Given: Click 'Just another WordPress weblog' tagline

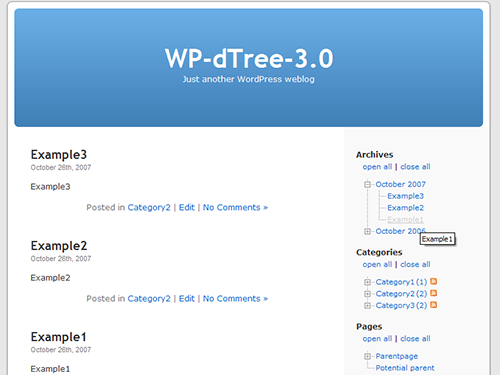Looking at the screenshot, I should [249, 79].
